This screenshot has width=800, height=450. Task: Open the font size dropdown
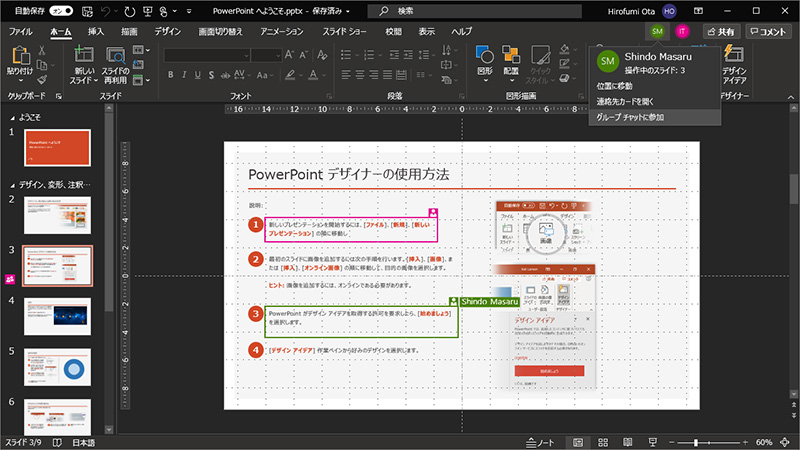click(278, 55)
